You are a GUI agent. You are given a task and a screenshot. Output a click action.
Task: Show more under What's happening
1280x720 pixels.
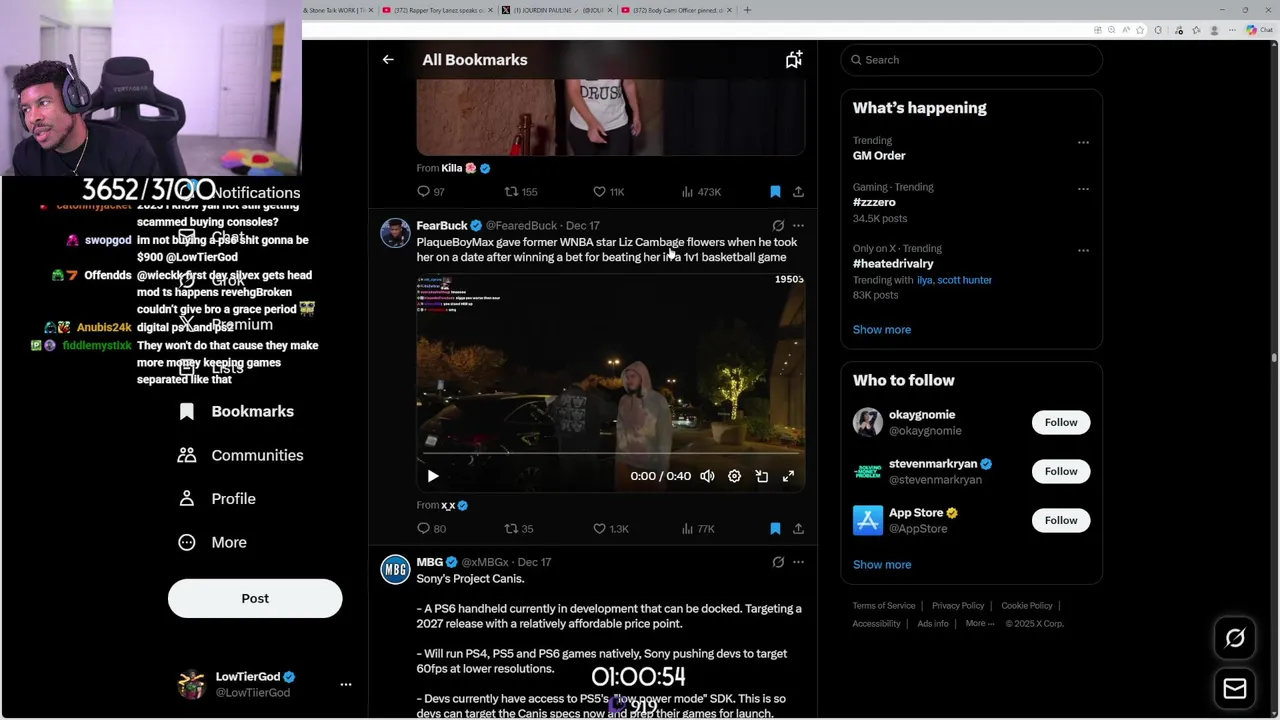pyautogui.click(x=882, y=329)
